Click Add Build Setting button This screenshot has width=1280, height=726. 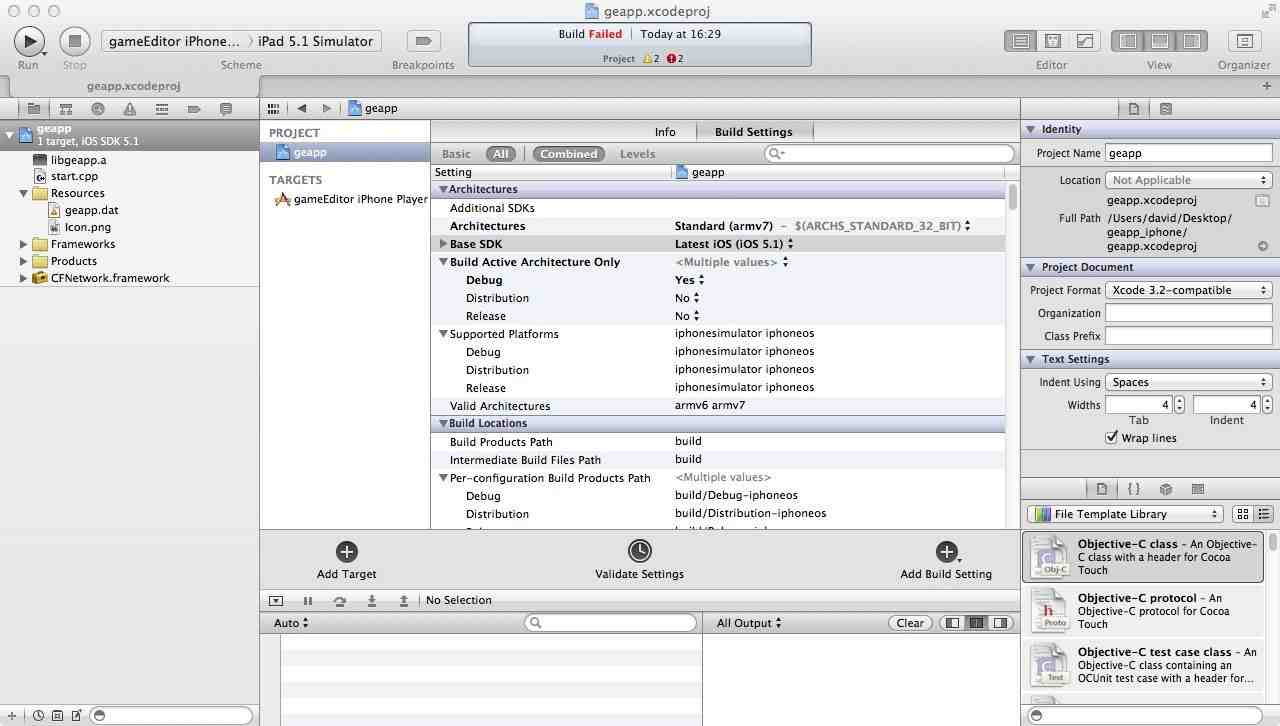coord(946,552)
